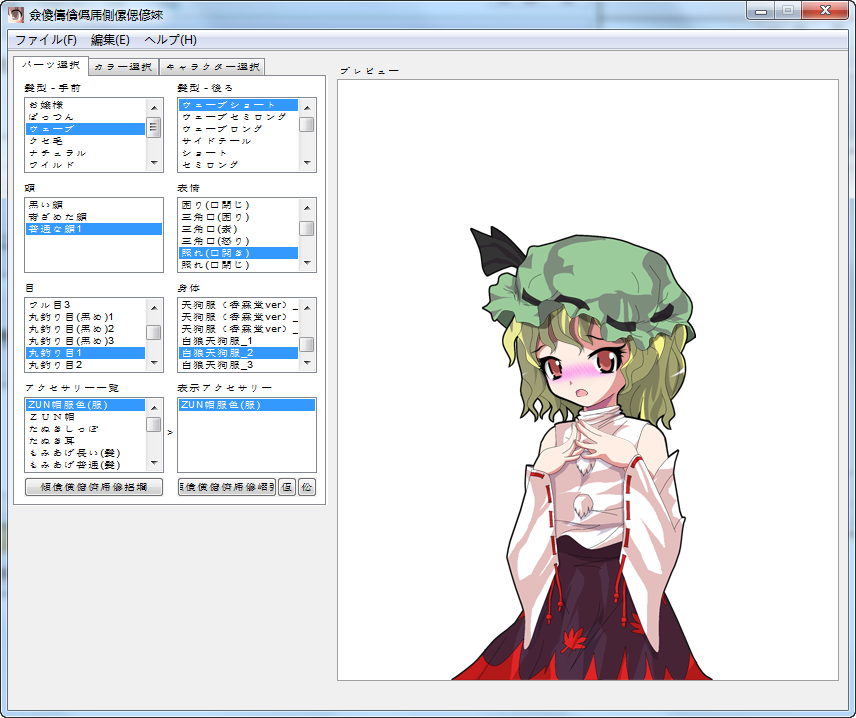Click the 身体 list scroll-down arrow
Viewport: 856px width, 718px height.
[307, 363]
